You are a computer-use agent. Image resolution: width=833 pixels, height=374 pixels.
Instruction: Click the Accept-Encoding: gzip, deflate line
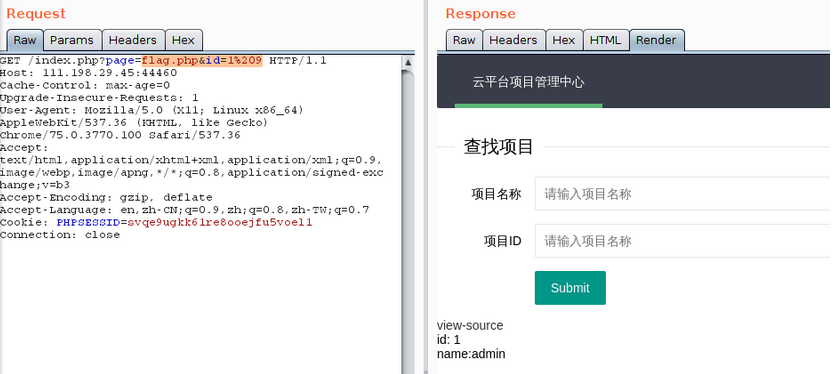[x=106, y=198]
